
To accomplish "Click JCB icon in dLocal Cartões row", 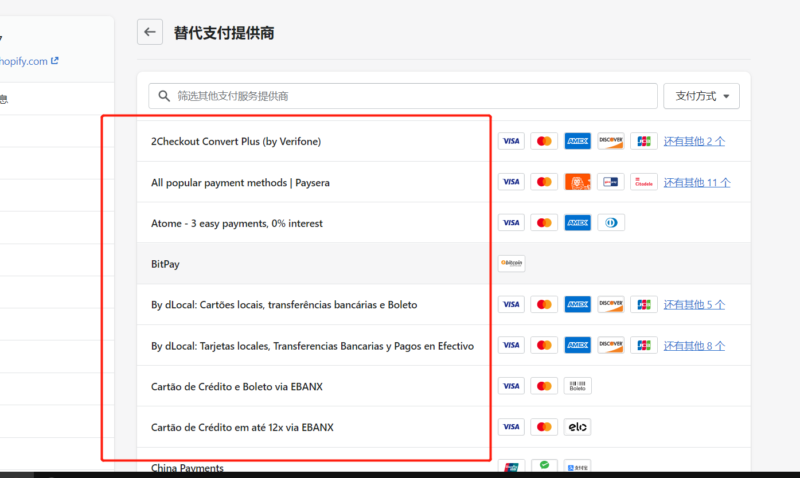I will pos(644,304).
